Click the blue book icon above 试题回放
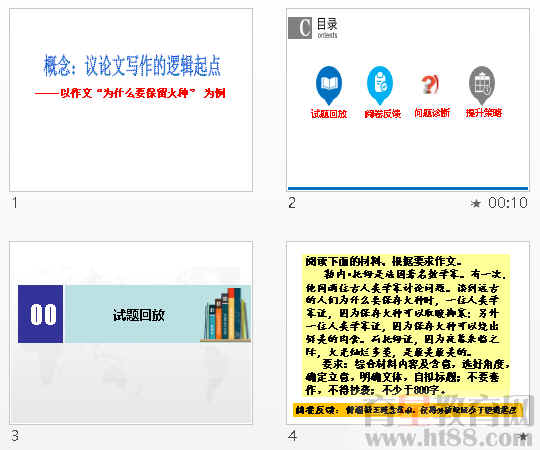Viewport: 540px width, 450px height. pyautogui.click(x=329, y=85)
